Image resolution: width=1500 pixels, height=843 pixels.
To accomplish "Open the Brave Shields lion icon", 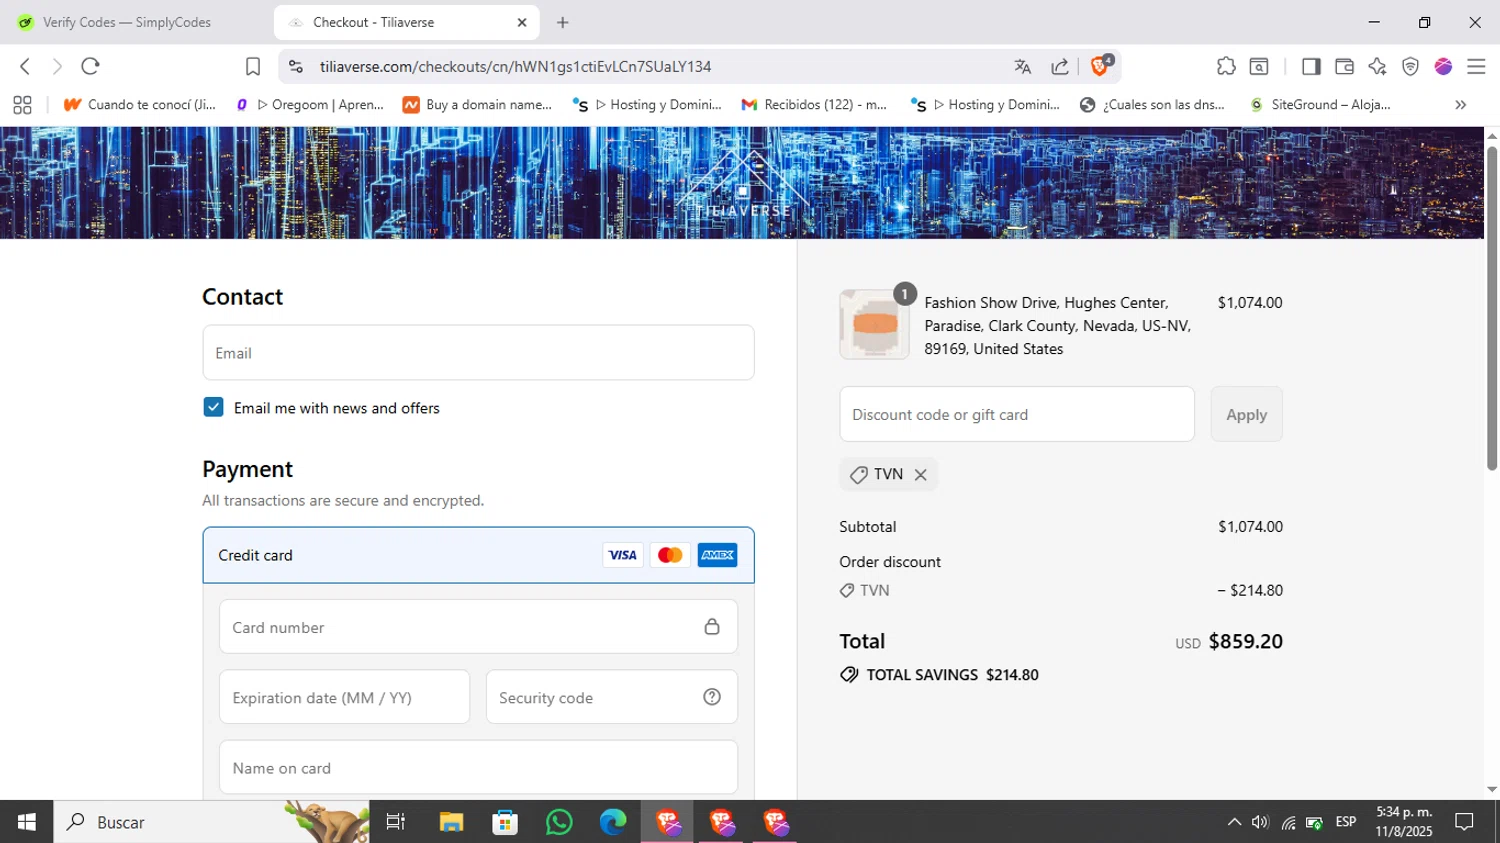I will click(1101, 66).
